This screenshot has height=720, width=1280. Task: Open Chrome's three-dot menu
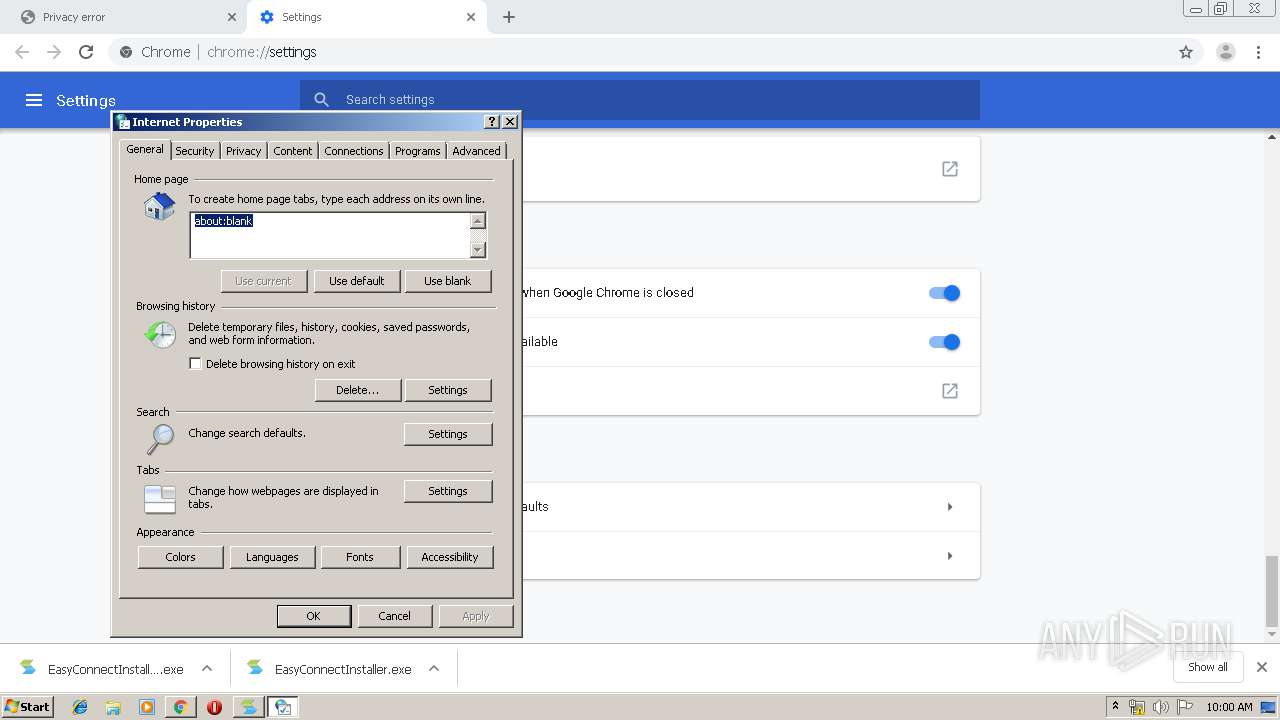[1259, 52]
